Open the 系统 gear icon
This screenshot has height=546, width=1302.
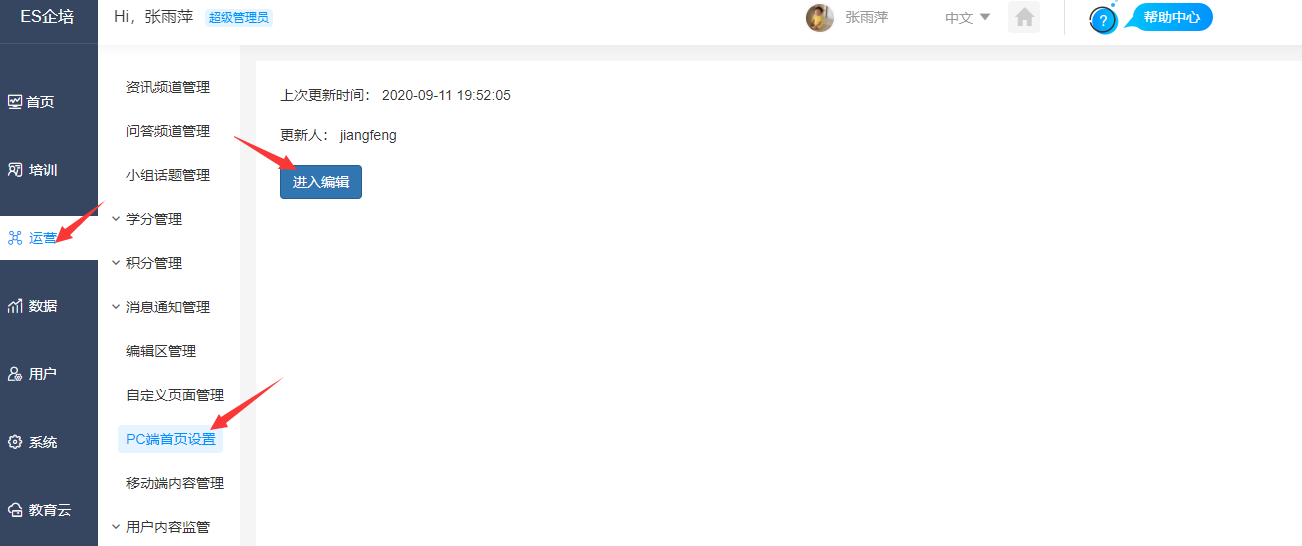coord(15,442)
